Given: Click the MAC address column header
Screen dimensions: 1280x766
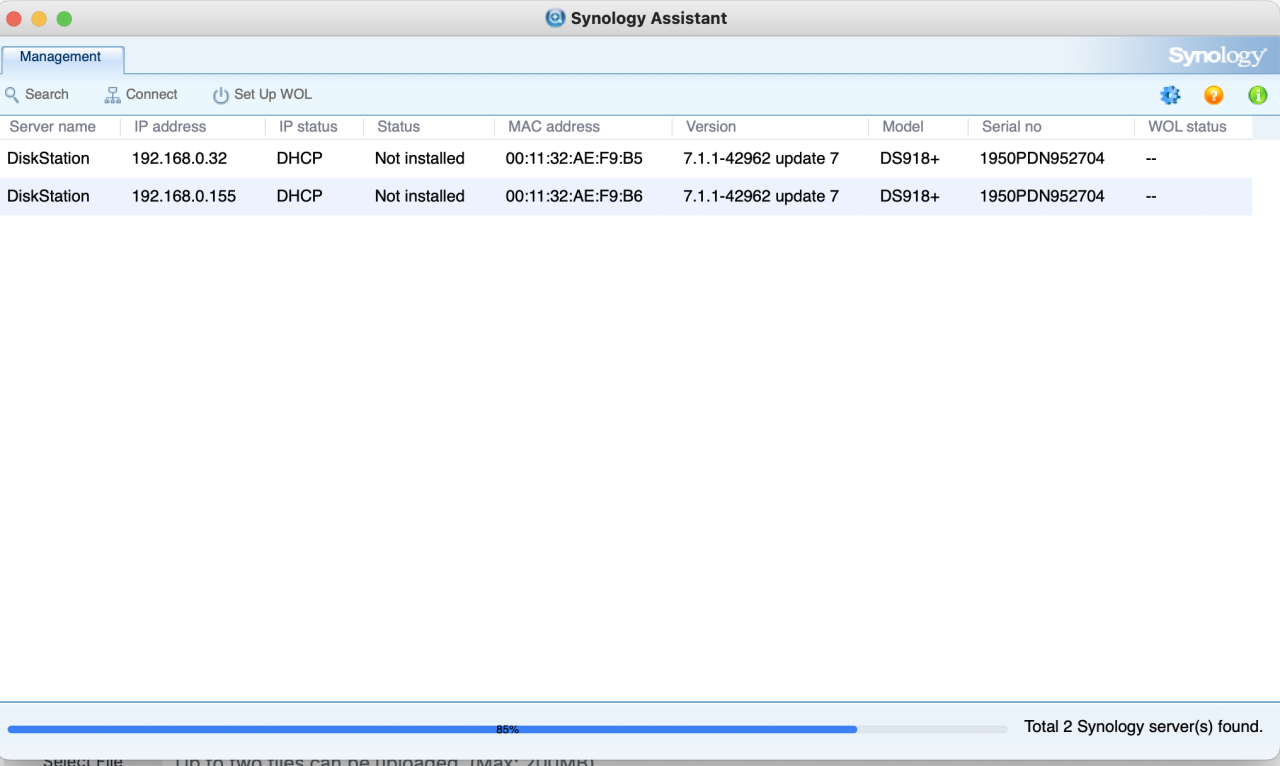Looking at the screenshot, I should pos(553,127).
